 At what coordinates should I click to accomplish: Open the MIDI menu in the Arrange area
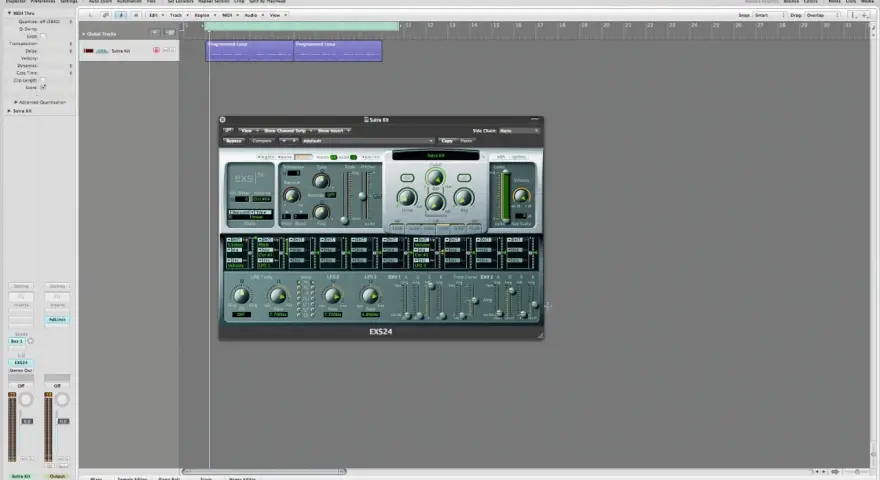click(230, 15)
